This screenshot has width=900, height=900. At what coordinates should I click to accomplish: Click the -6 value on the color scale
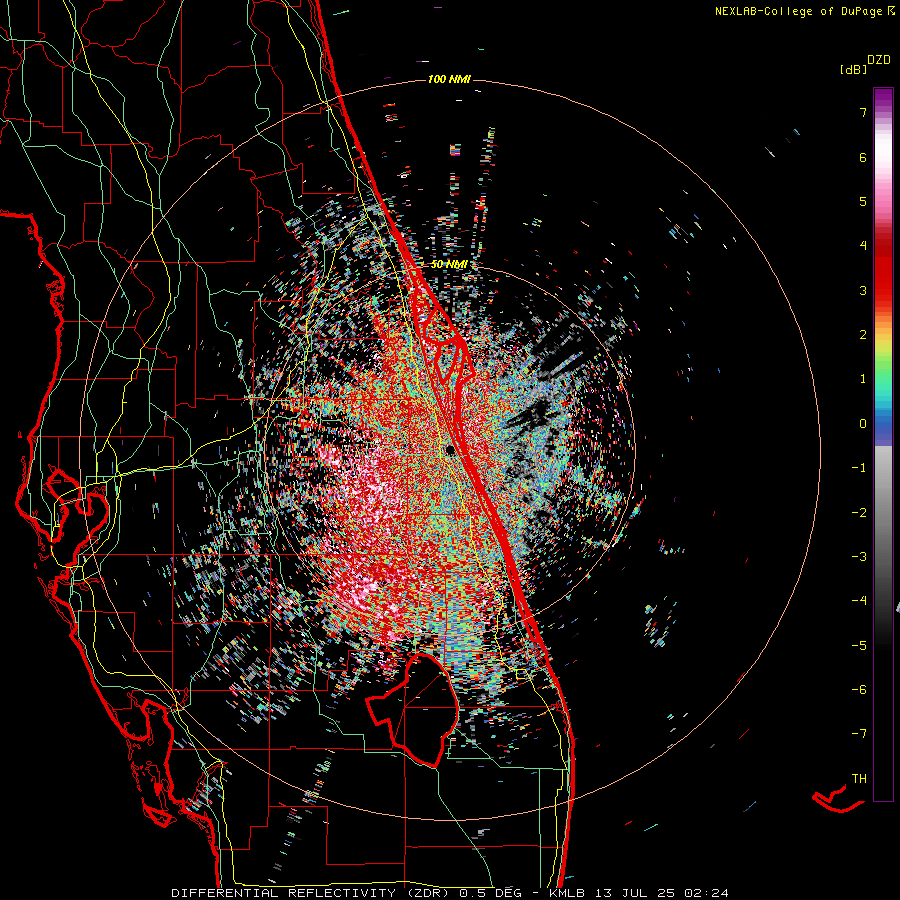click(859, 689)
